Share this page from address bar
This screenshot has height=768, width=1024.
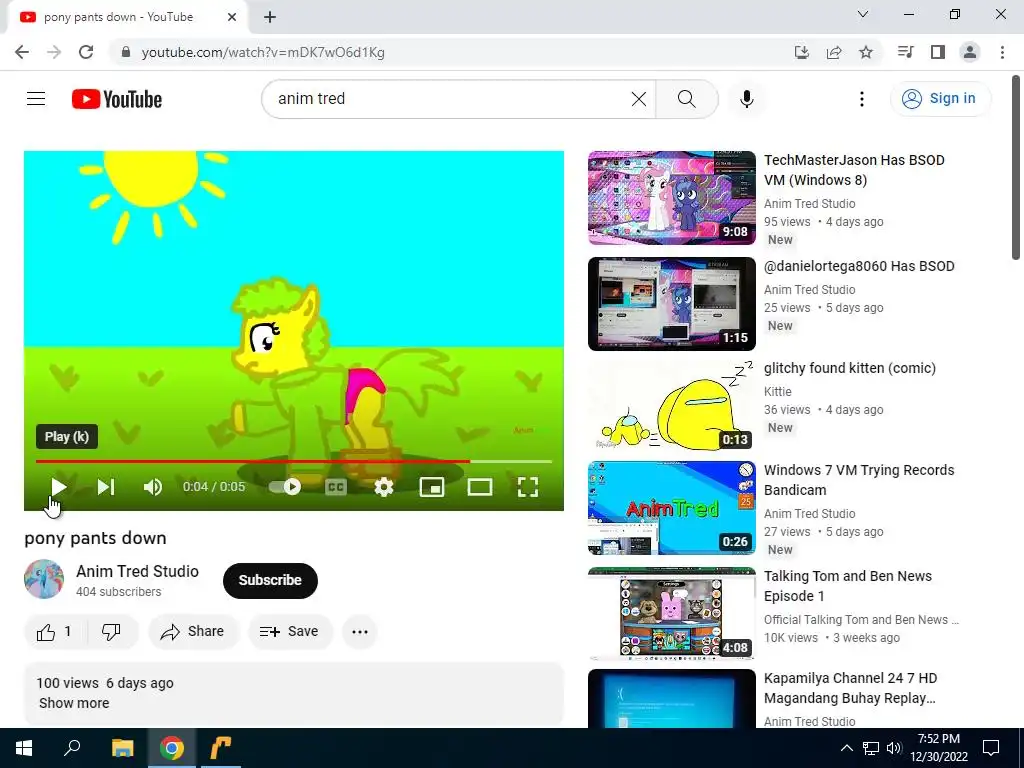833,52
